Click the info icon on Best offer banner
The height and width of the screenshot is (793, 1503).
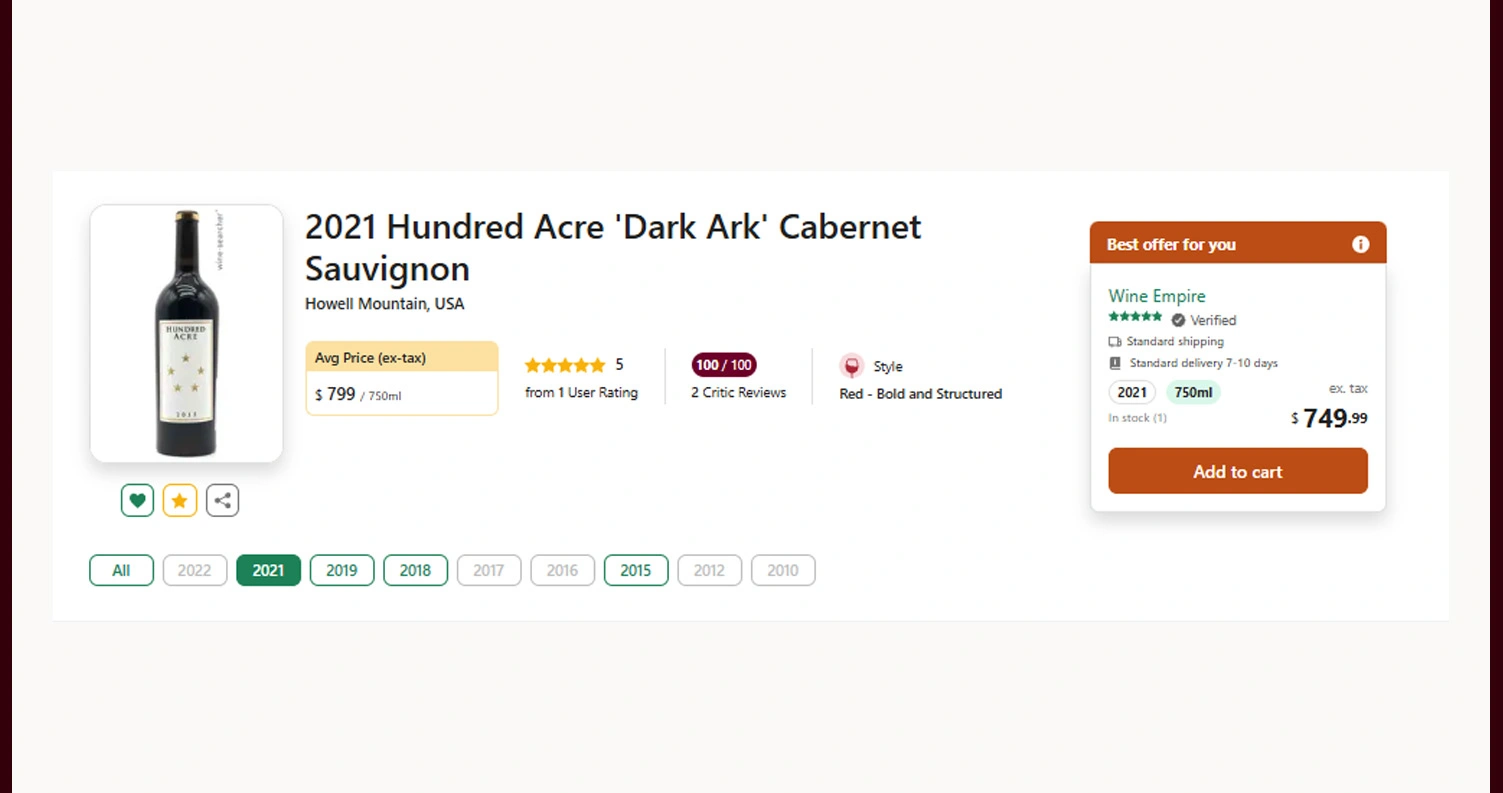(x=1360, y=244)
